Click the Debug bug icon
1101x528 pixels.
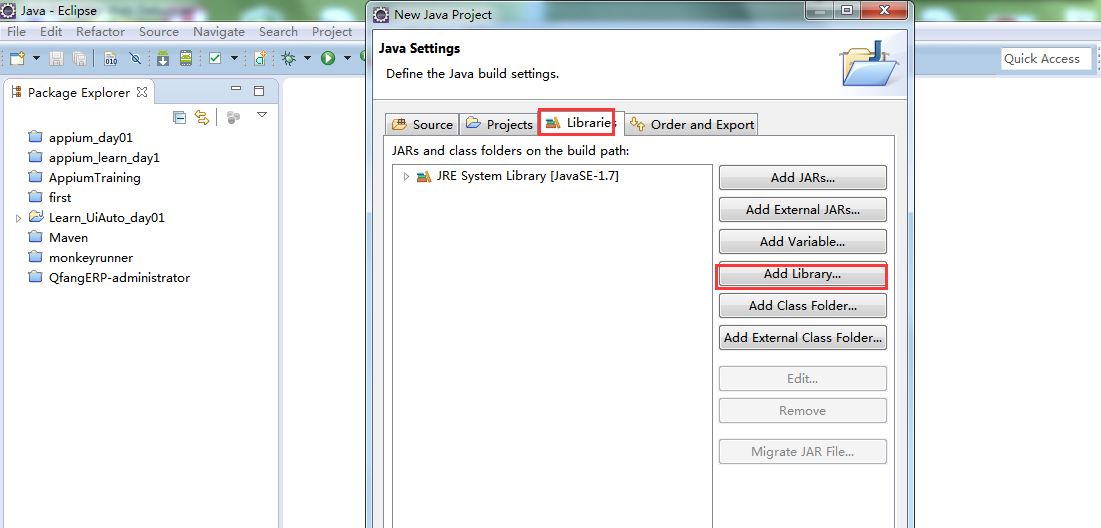pyautogui.click(x=289, y=58)
